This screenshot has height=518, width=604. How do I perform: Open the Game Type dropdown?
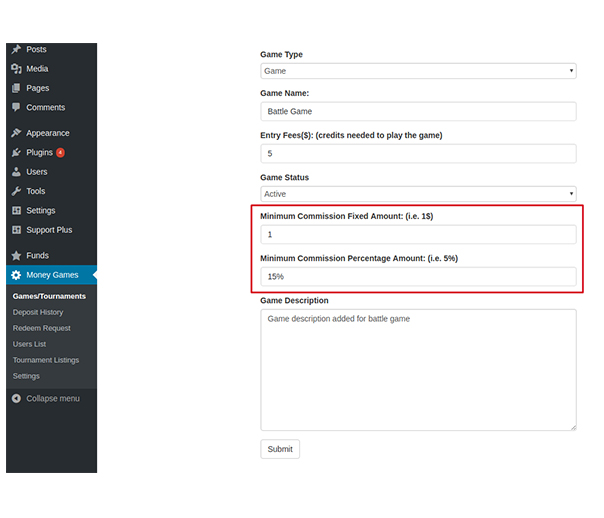(x=418, y=71)
